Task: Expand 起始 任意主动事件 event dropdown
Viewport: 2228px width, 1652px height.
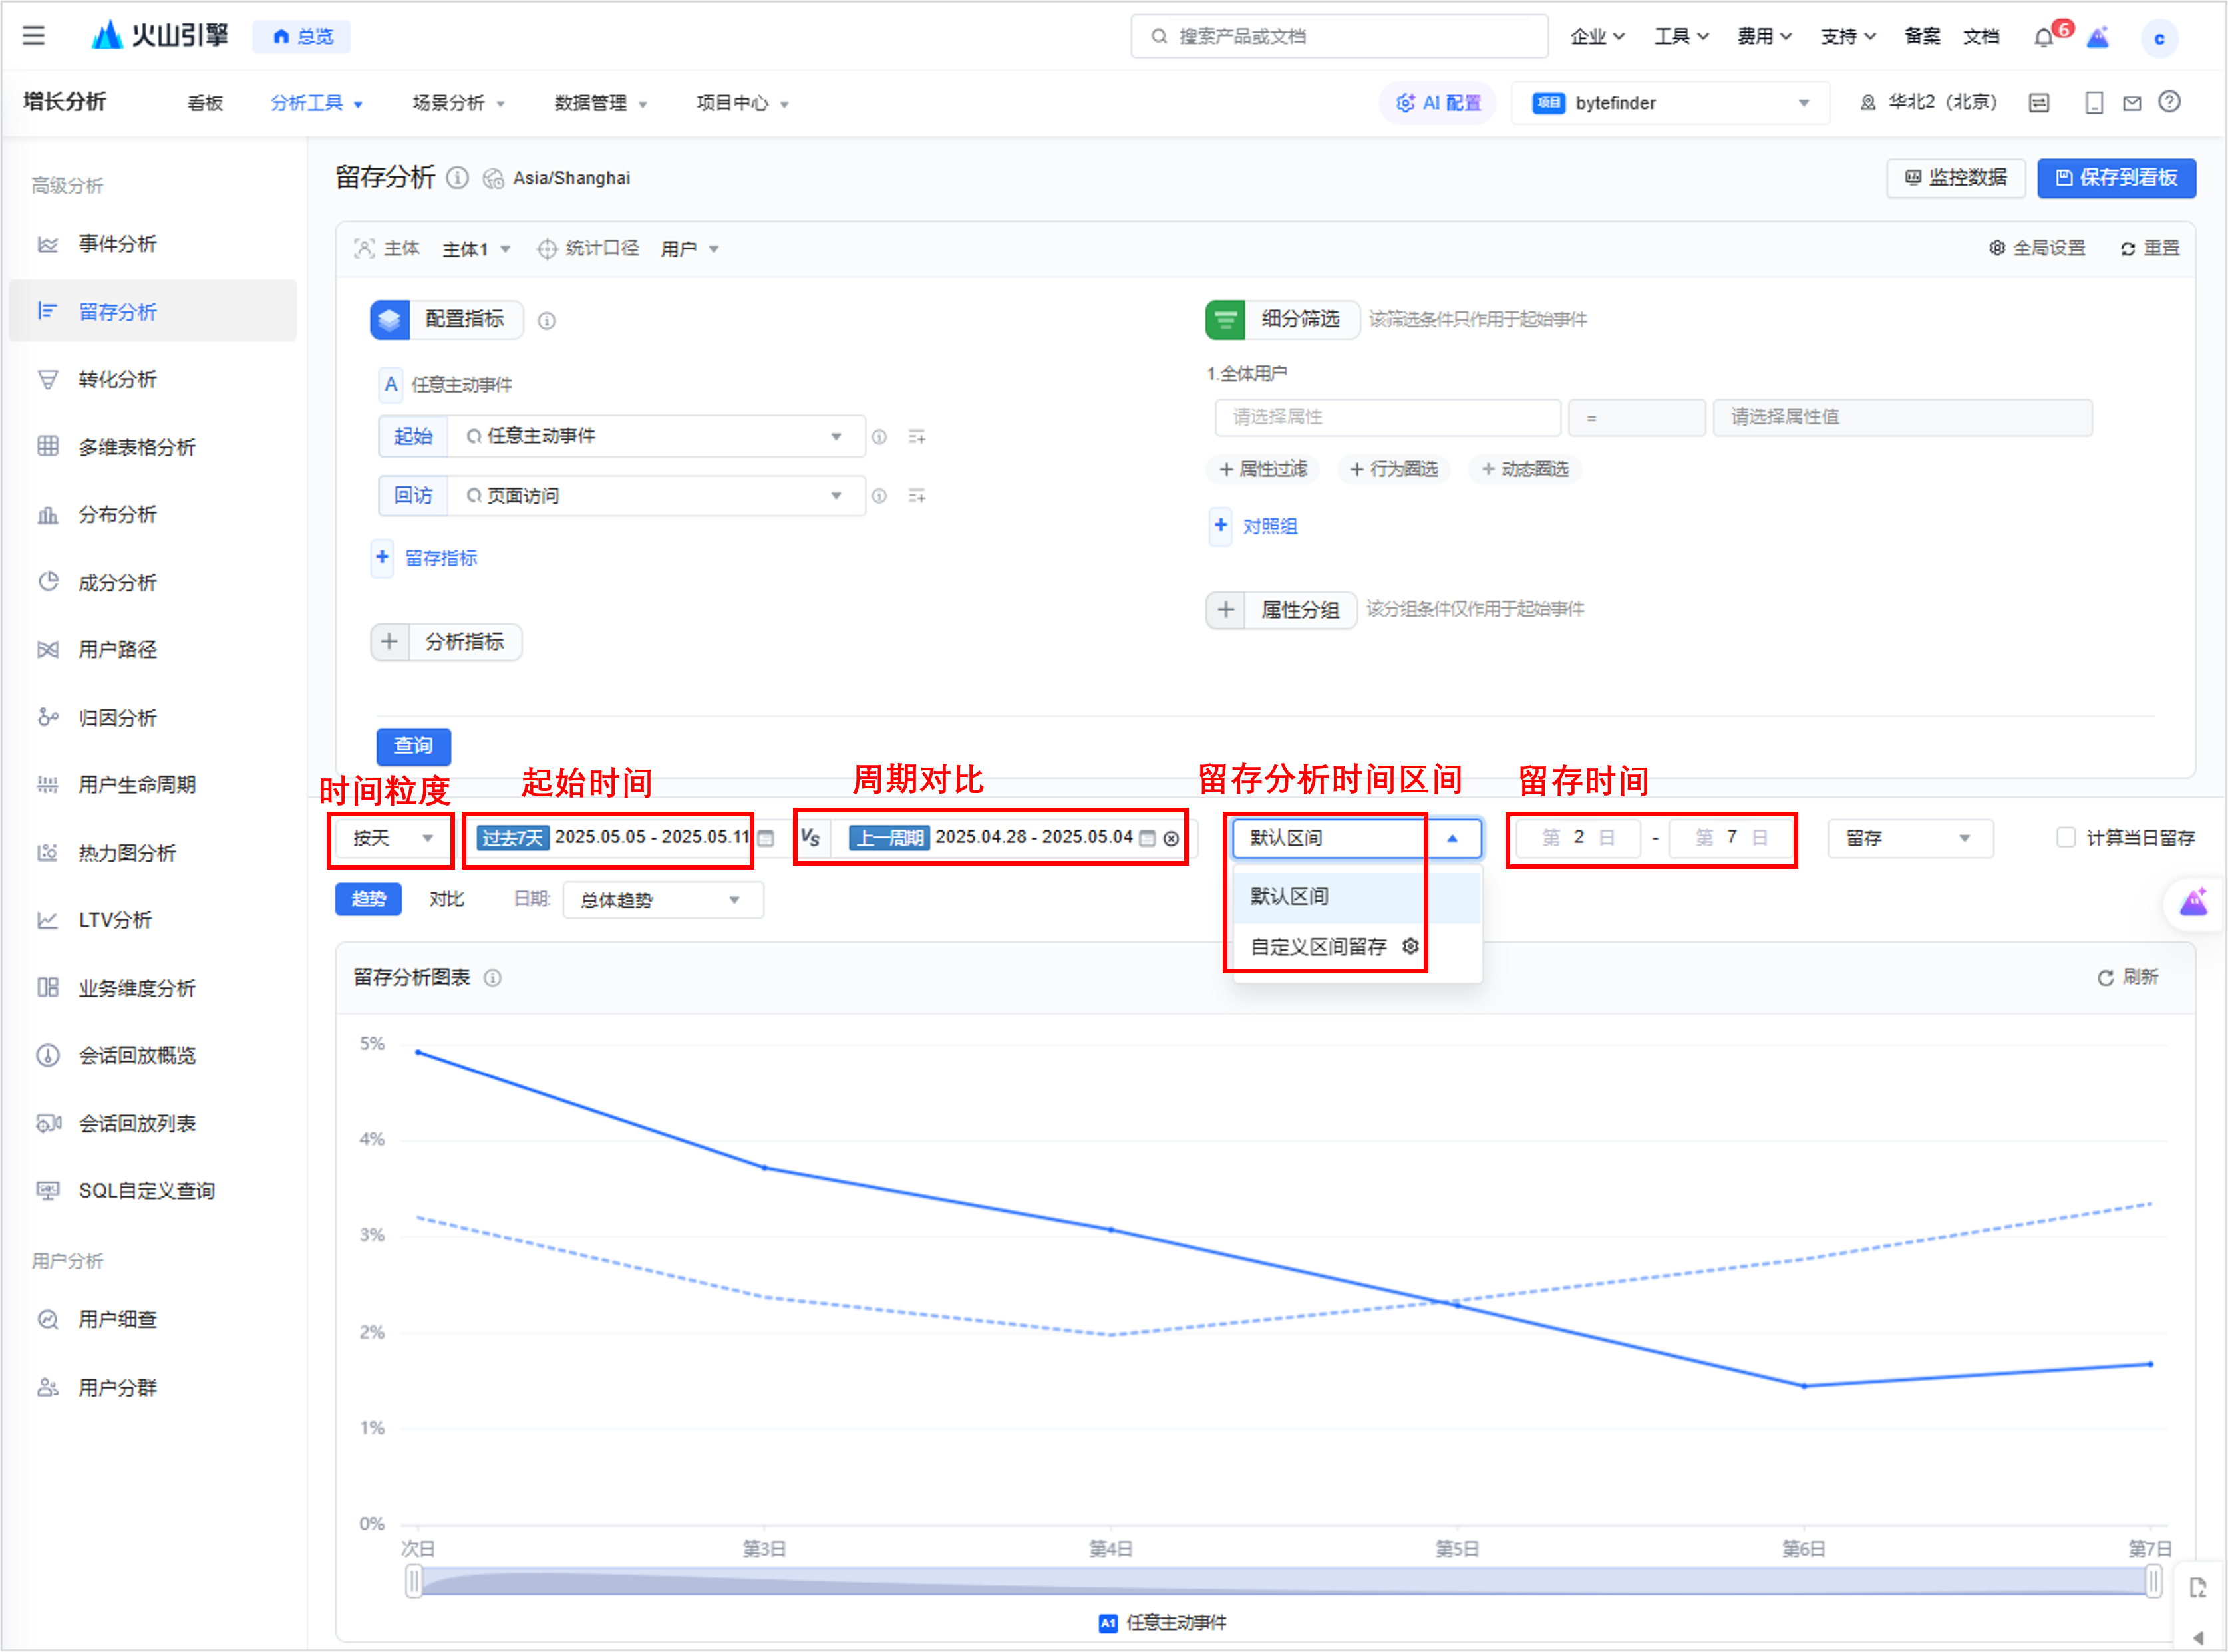Action: (656, 437)
